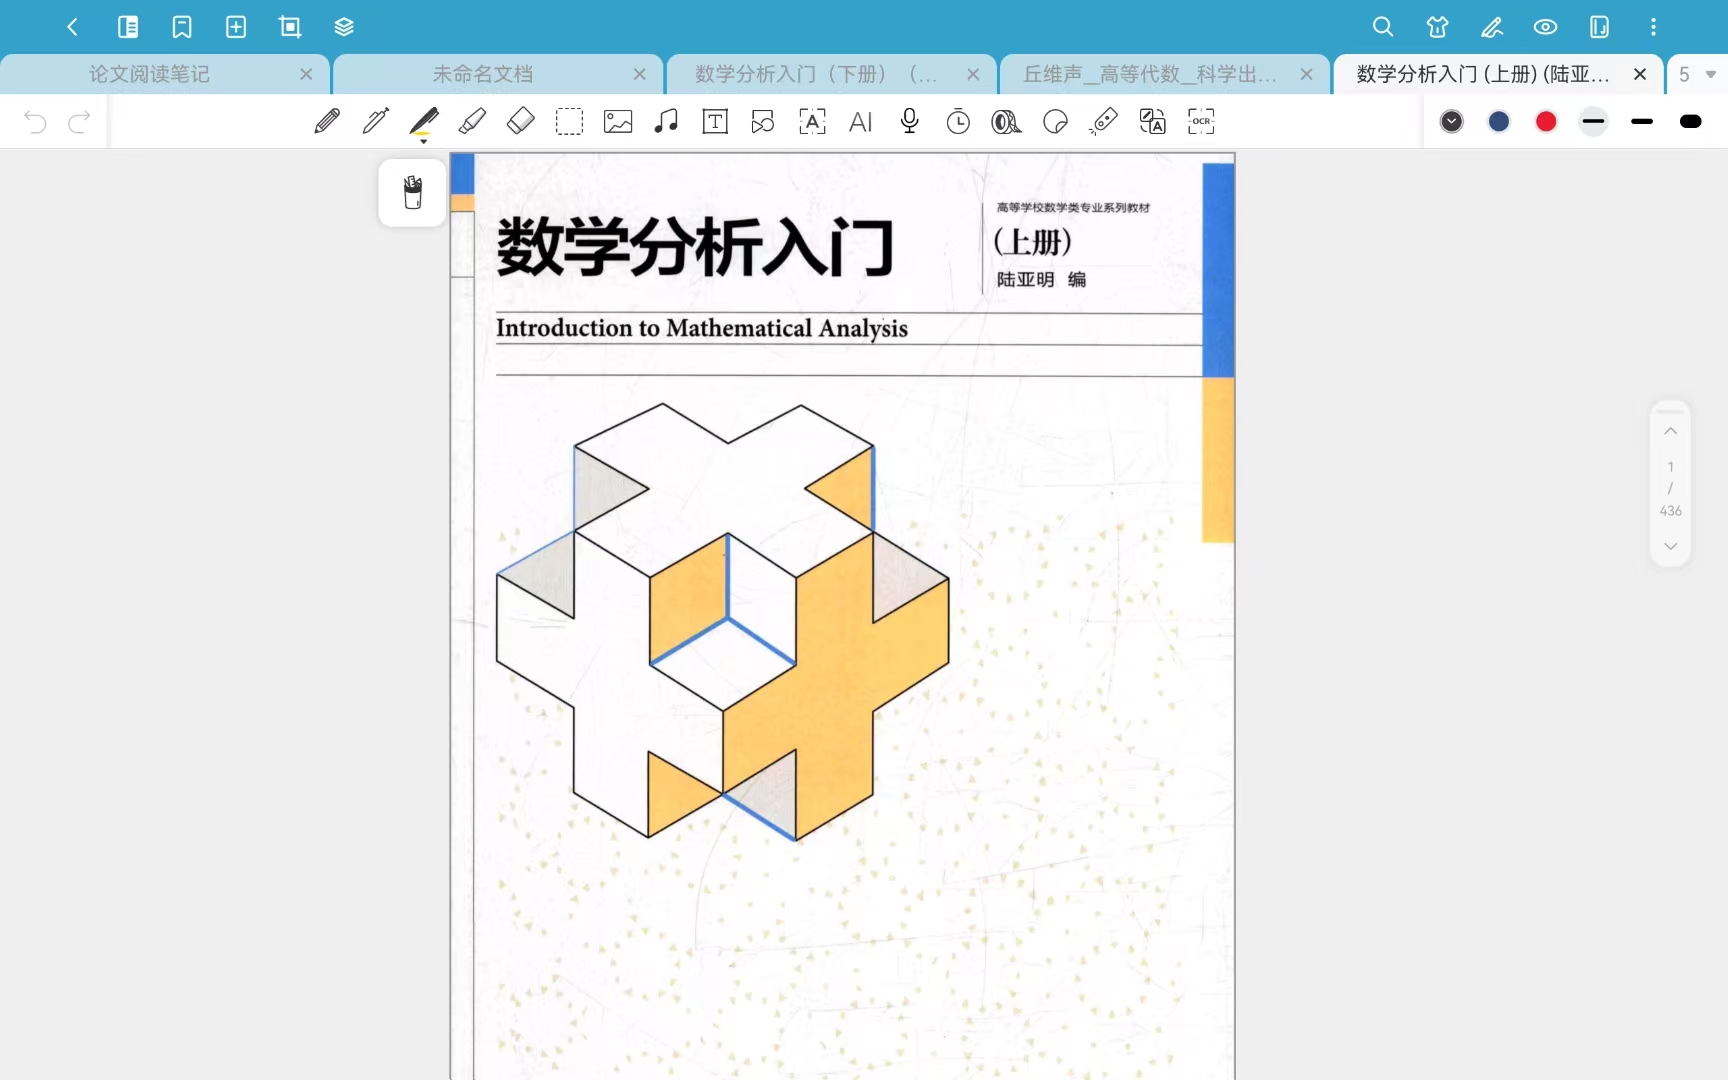Undo the last action

35,121
